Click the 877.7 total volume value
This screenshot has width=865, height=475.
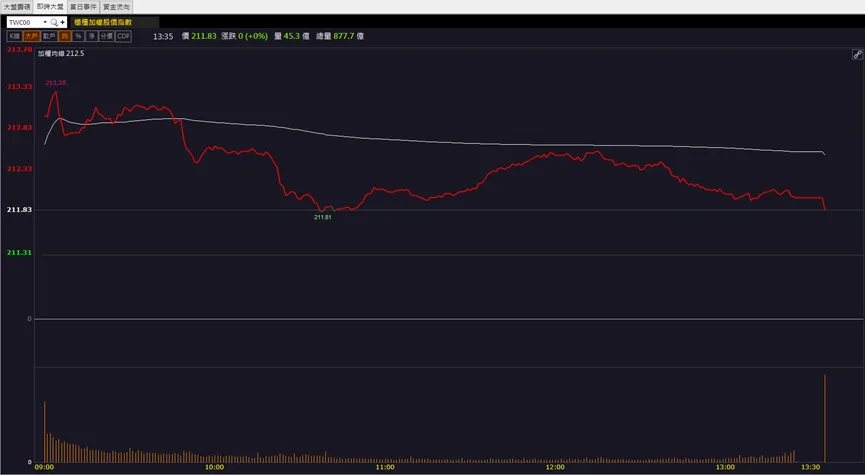pos(343,36)
